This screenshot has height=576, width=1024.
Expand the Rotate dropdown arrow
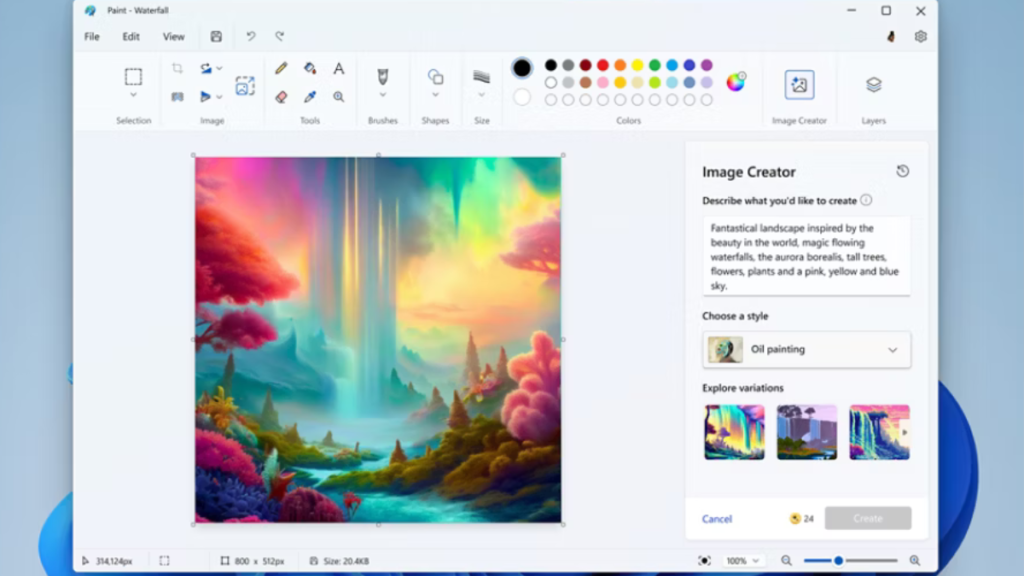219,69
